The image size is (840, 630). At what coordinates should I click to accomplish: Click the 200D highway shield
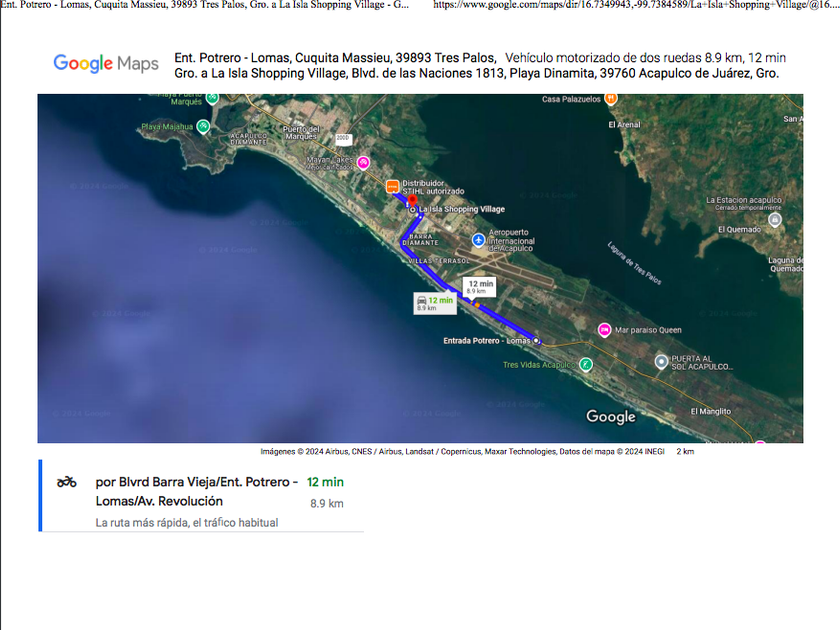click(343, 138)
